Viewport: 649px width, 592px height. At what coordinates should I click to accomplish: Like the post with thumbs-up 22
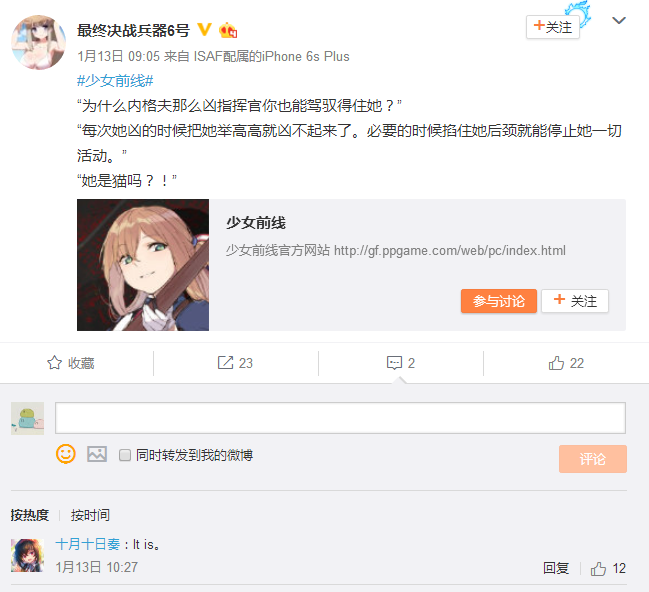[556, 363]
